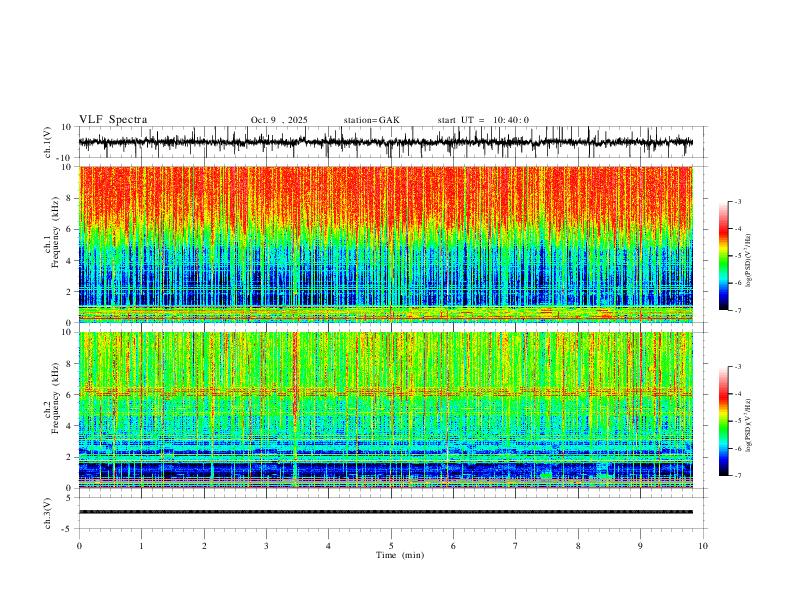Click the "8" tick on ch.2 frequency axis
Image resolution: width=792 pixels, height=612 pixels.
[69, 364]
